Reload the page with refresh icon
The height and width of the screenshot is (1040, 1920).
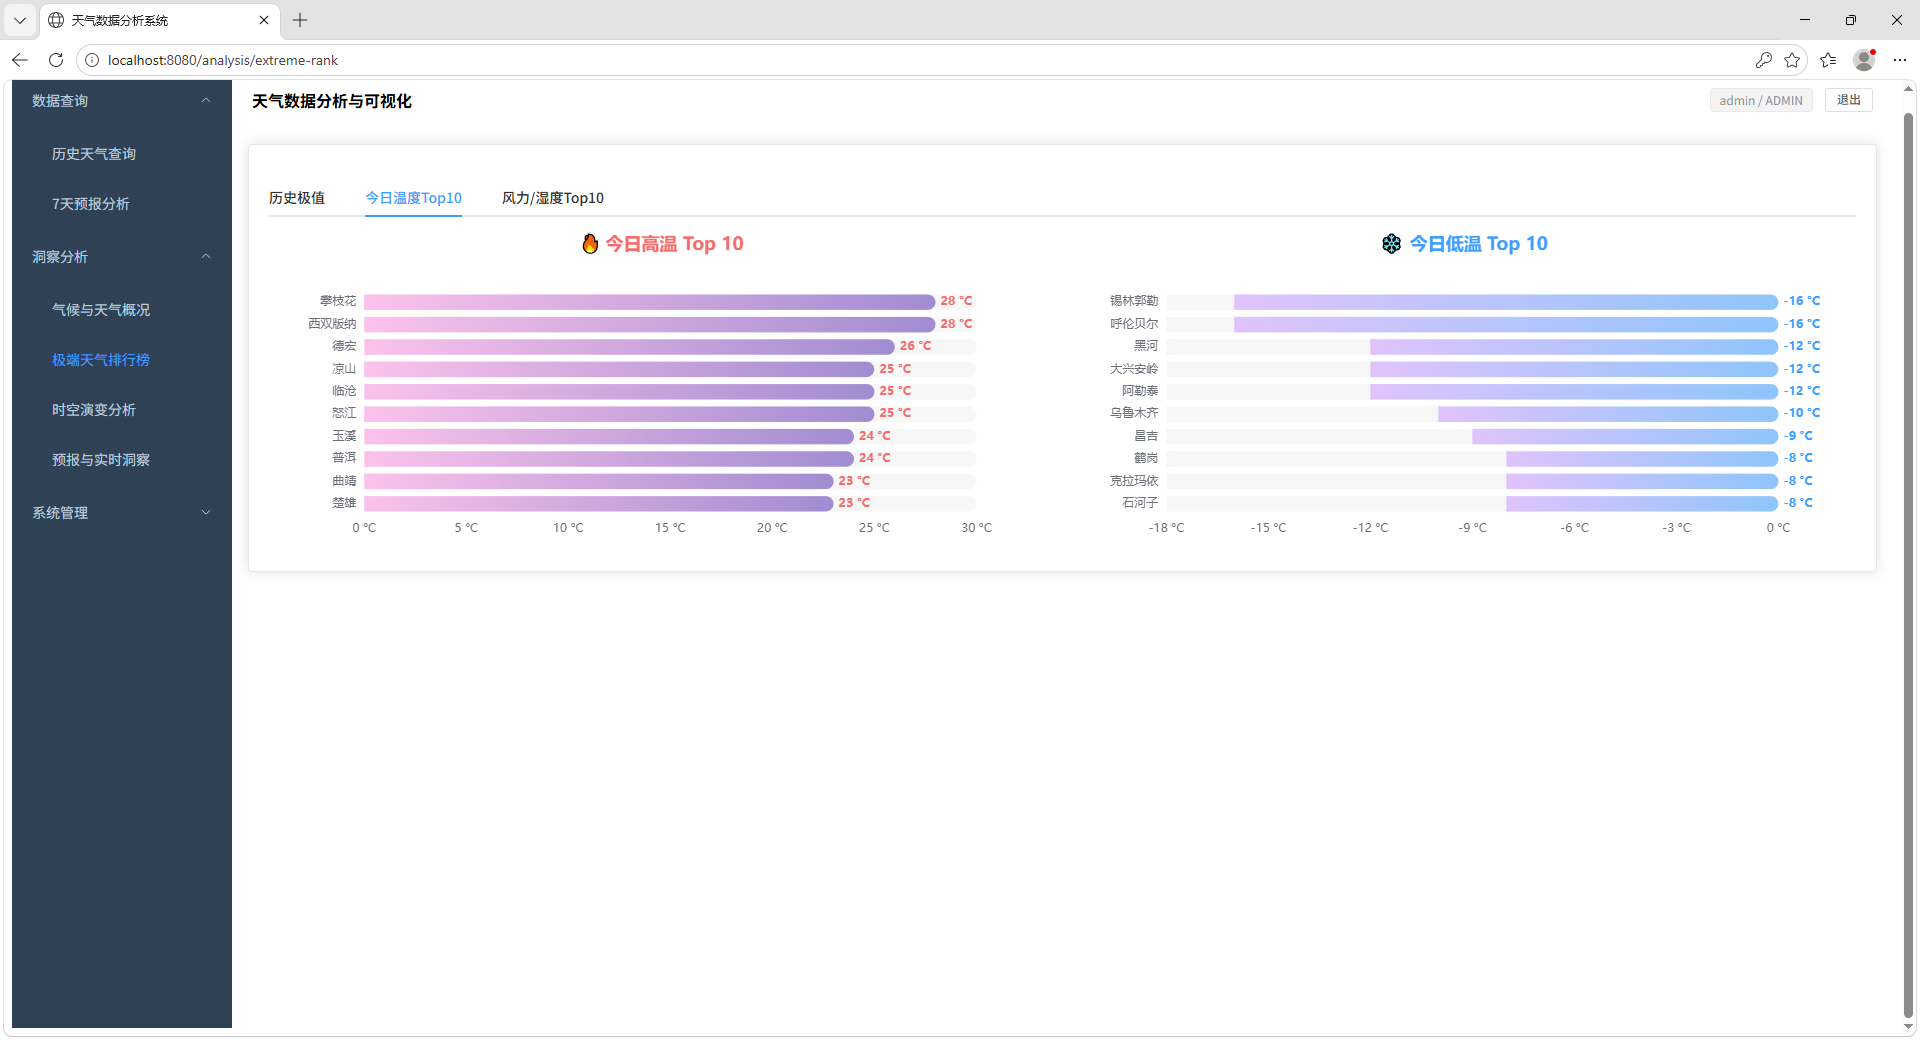[x=56, y=60]
